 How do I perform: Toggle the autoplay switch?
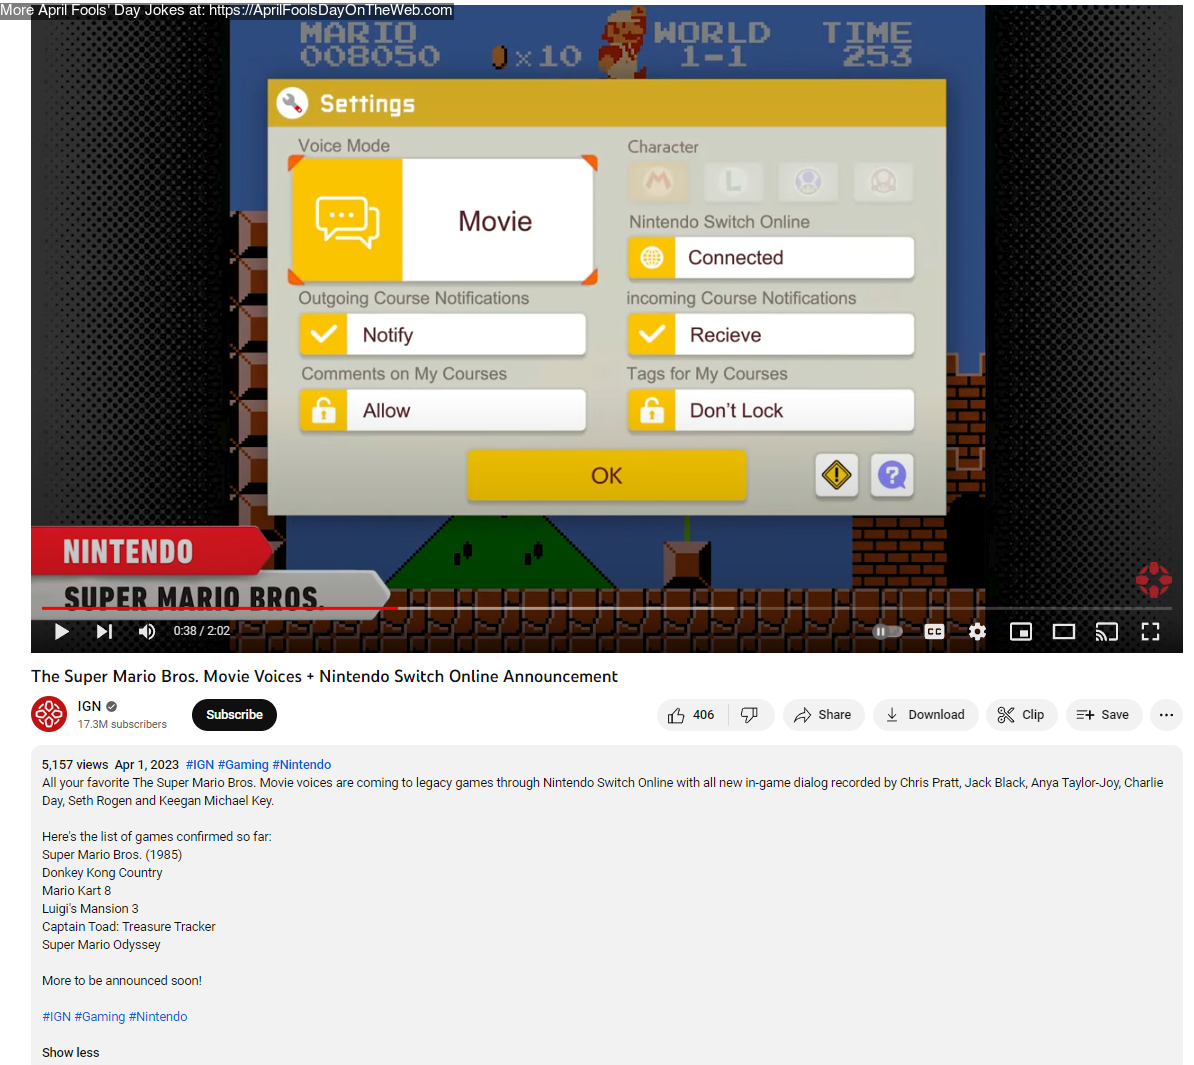coord(887,631)
